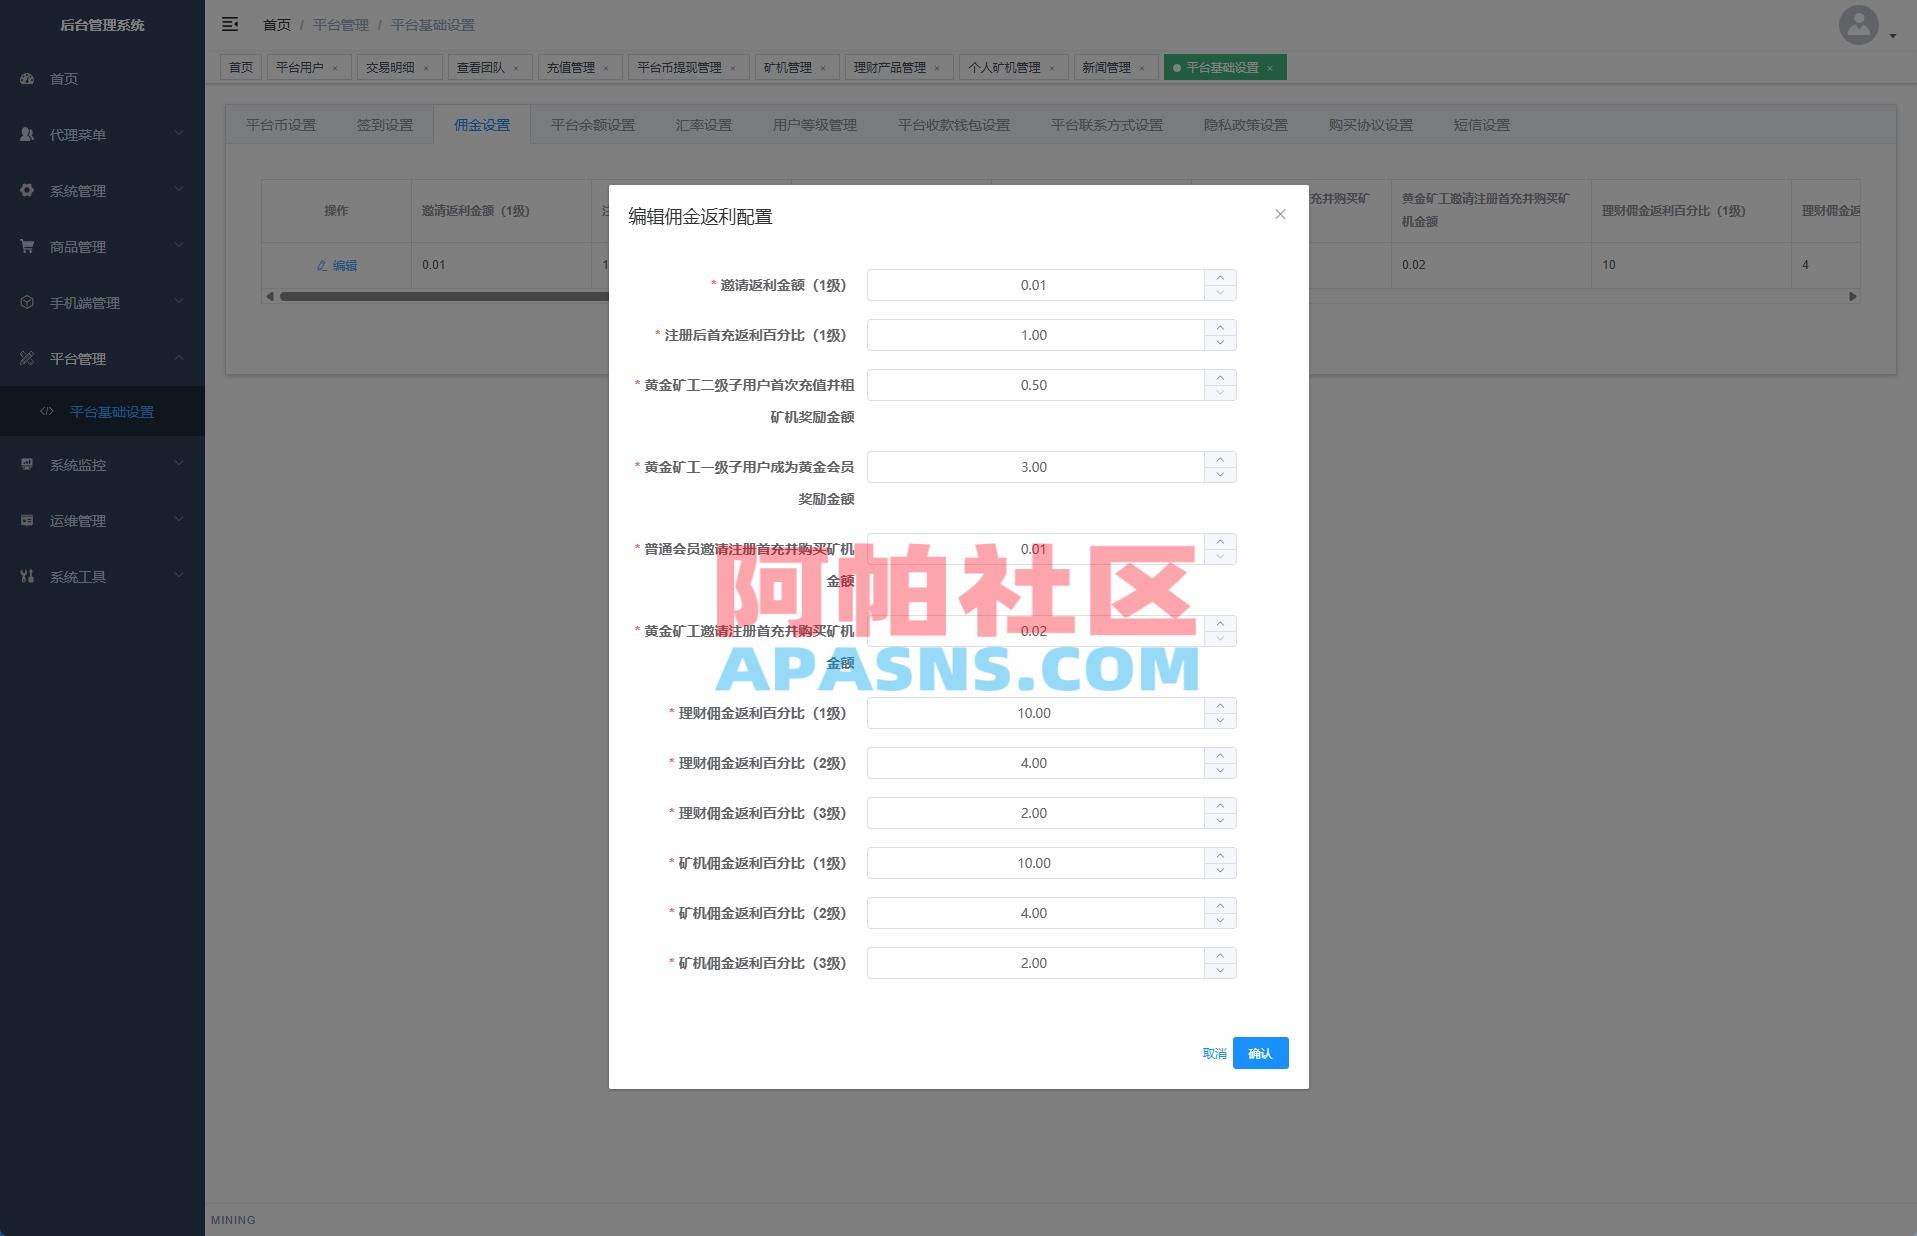This screenshot has height=1236, width=1917.
Task: Open the user avatar menu top right
Action: click(1858, 25)
